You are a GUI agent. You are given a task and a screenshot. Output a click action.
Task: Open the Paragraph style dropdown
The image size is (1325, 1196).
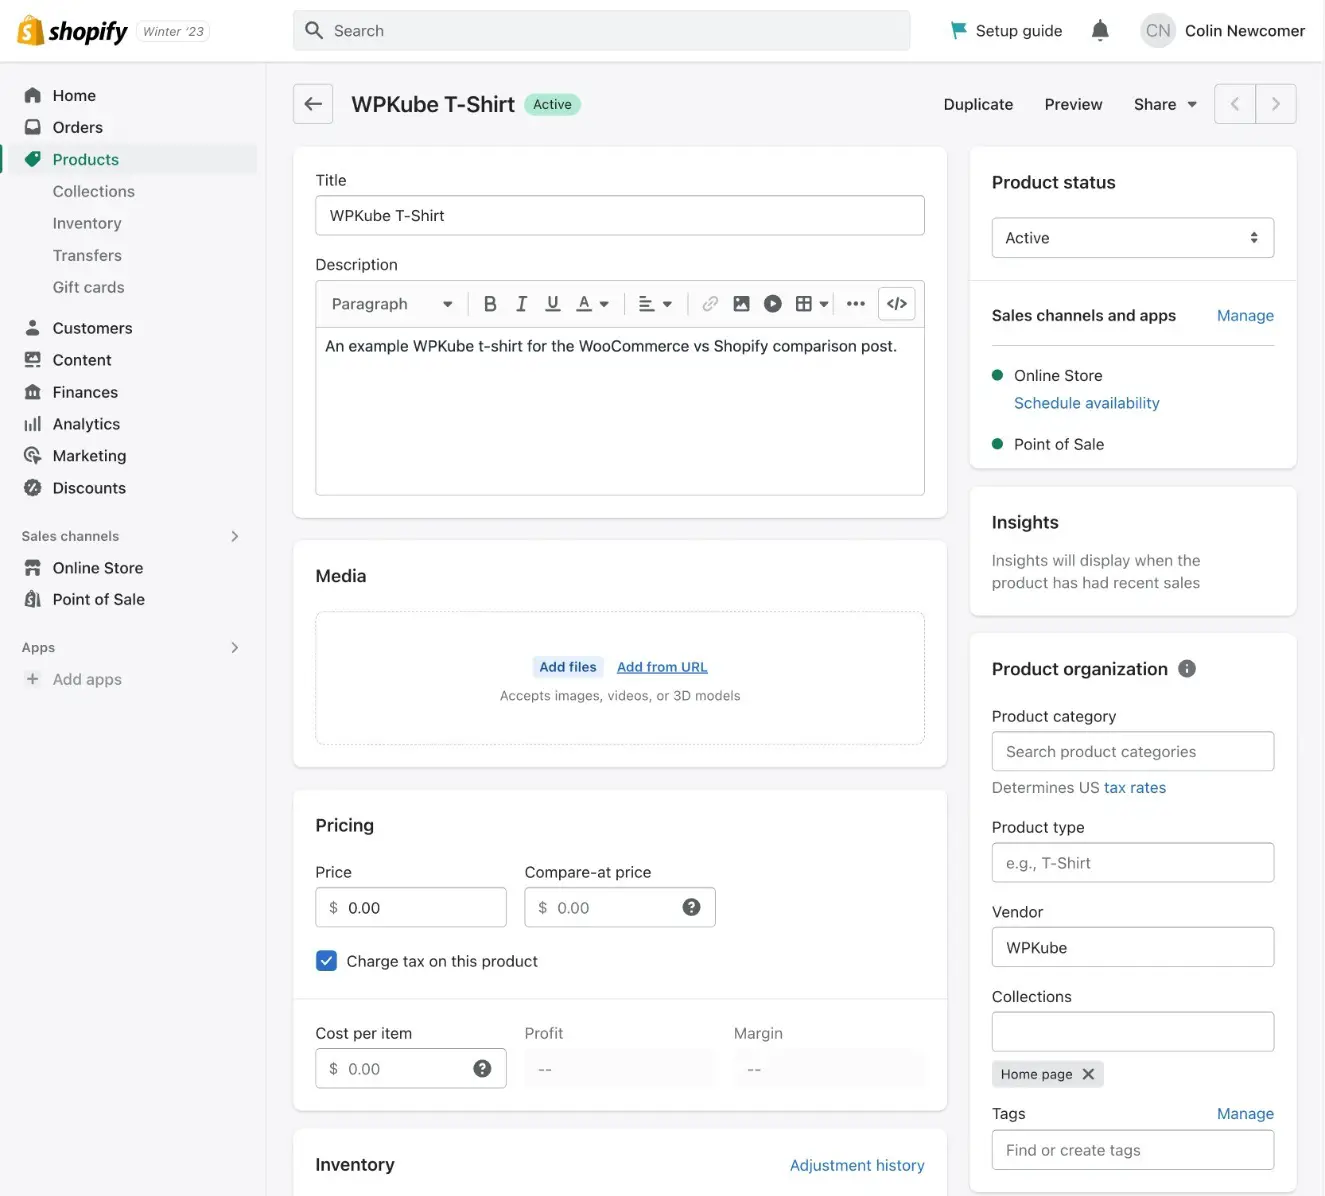[392, 304]
